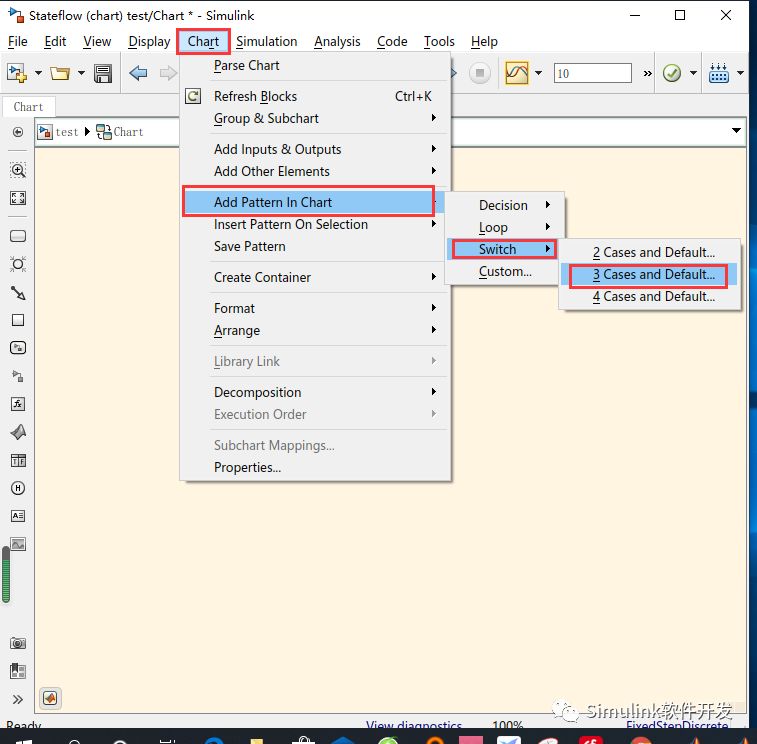
Task: Click the green vertical progress bar
Action: (x=6, y=575)
